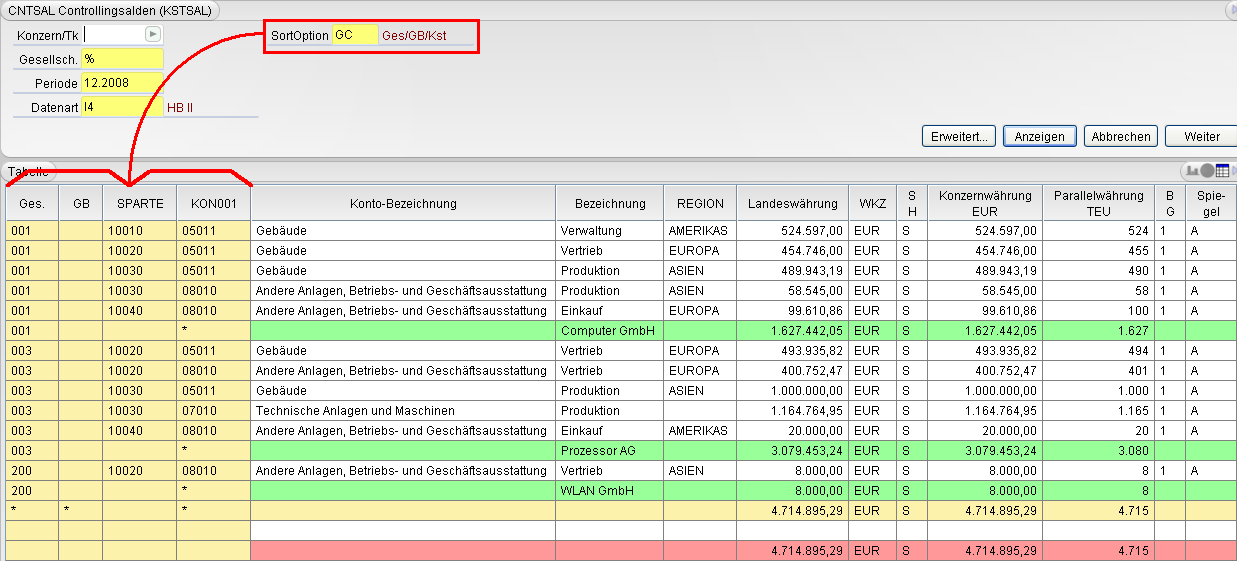The width and height of the screenshot is (1237, 561).
Task: Click the Konto-Bezeichnung column header
Action: point(403,203)
